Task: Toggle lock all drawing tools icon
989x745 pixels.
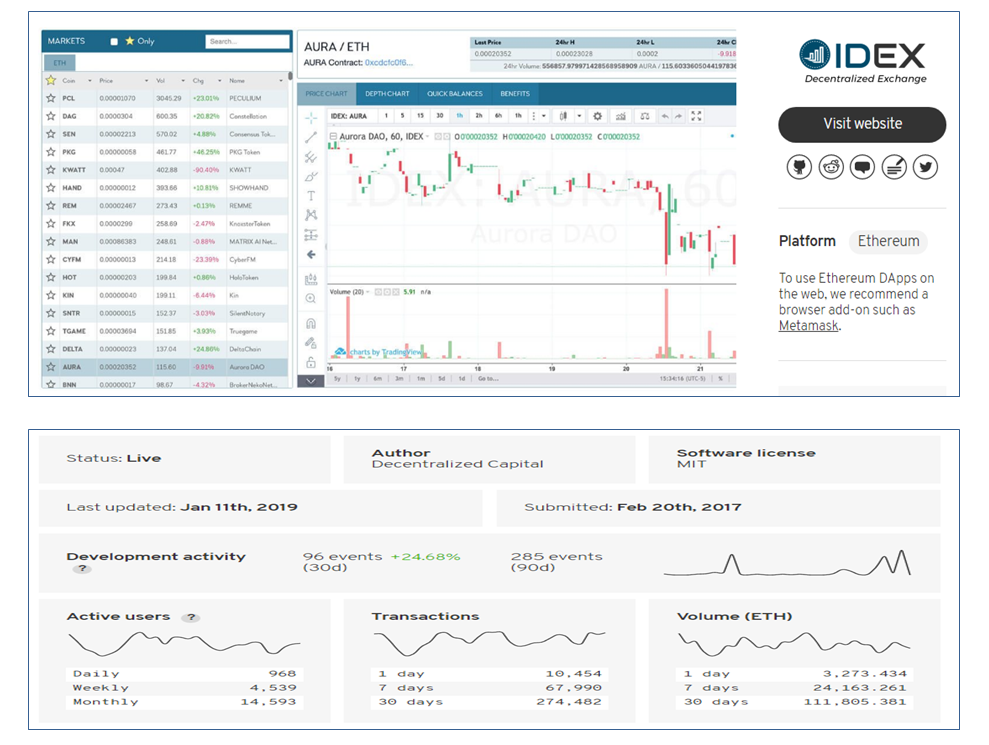Action: (x=311, y=363)
